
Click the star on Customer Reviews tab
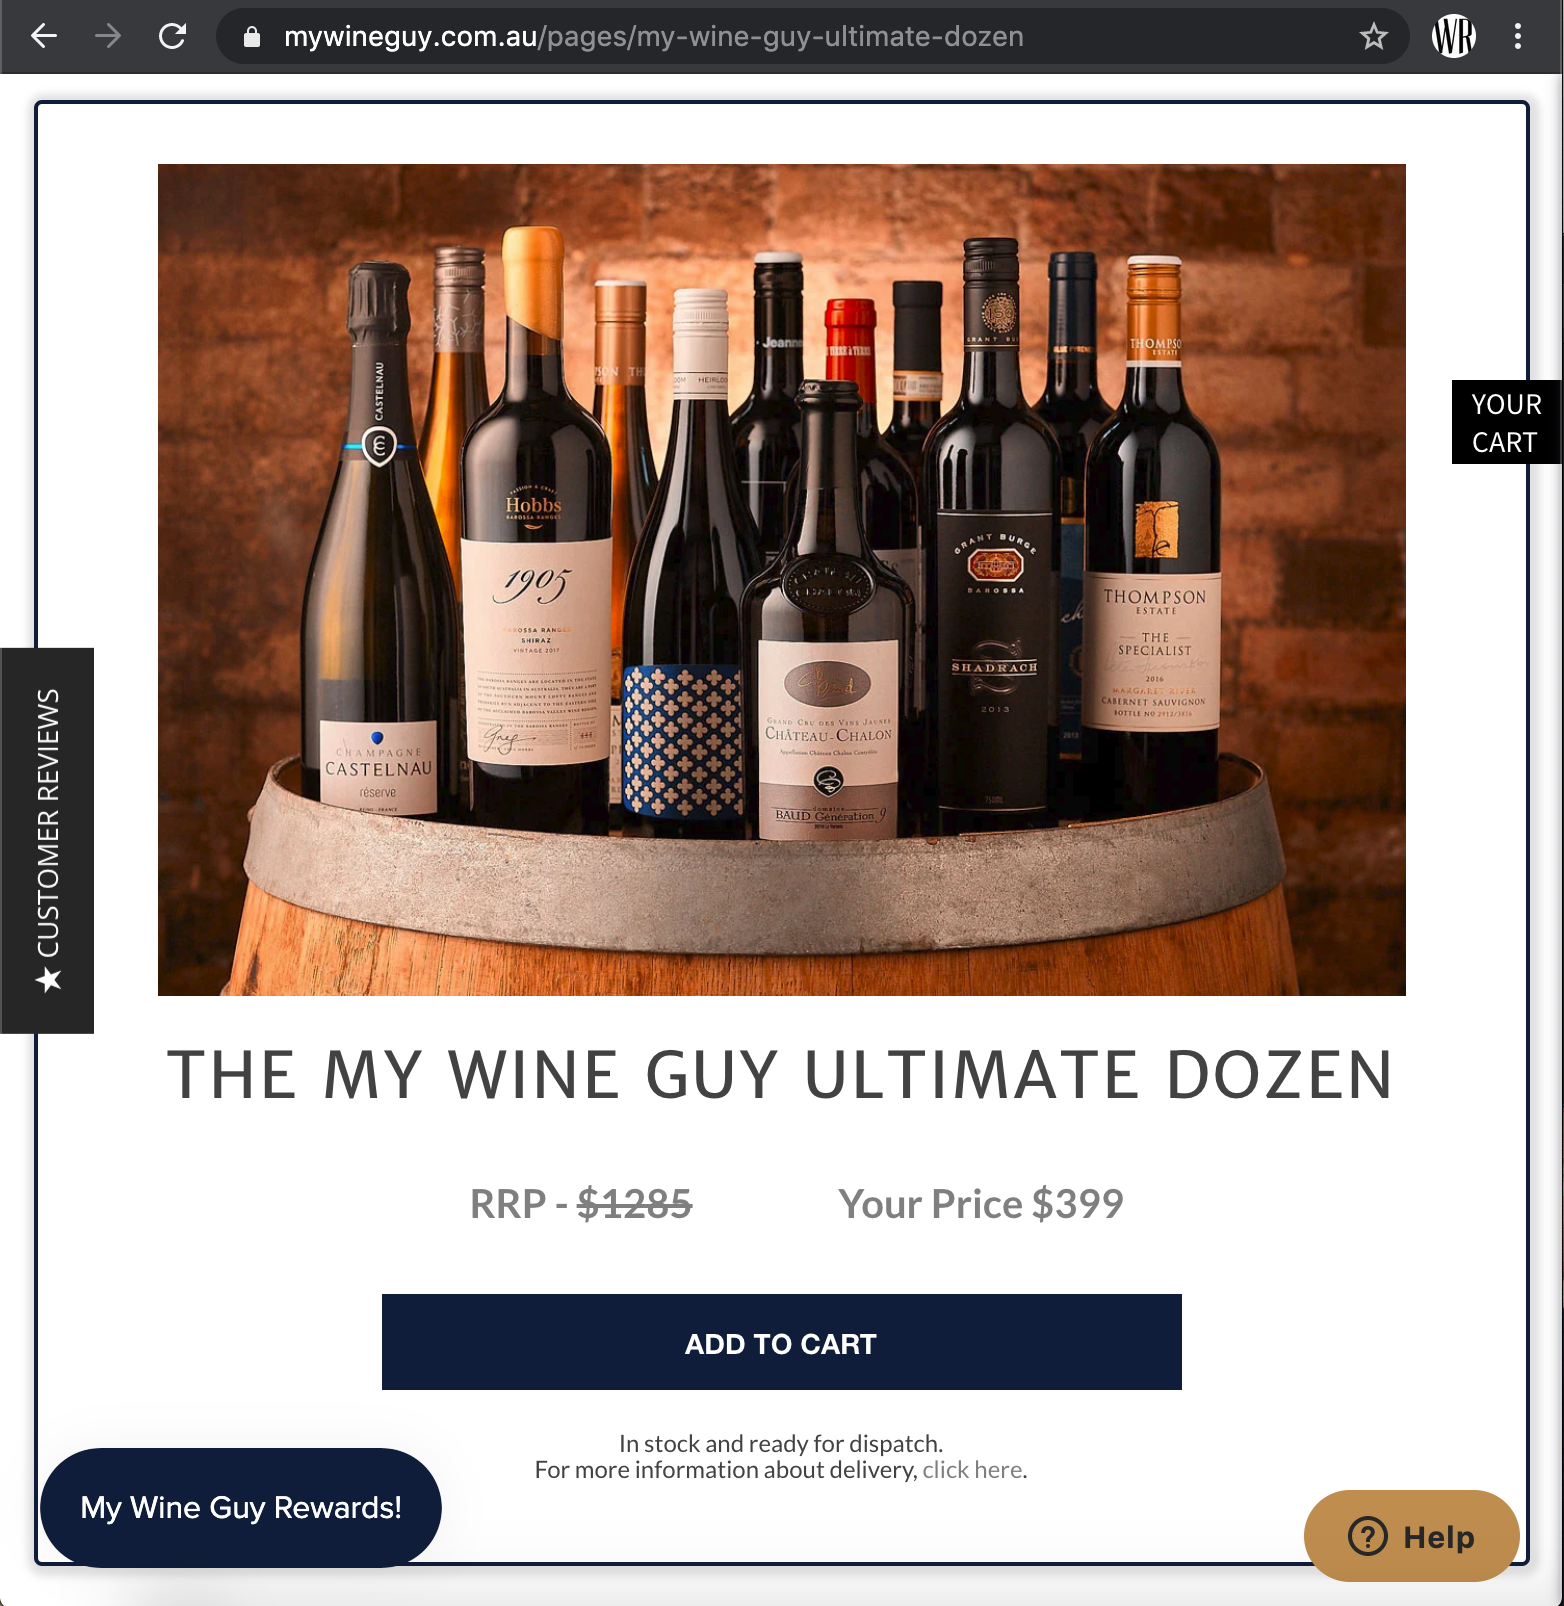click(48, 980)
